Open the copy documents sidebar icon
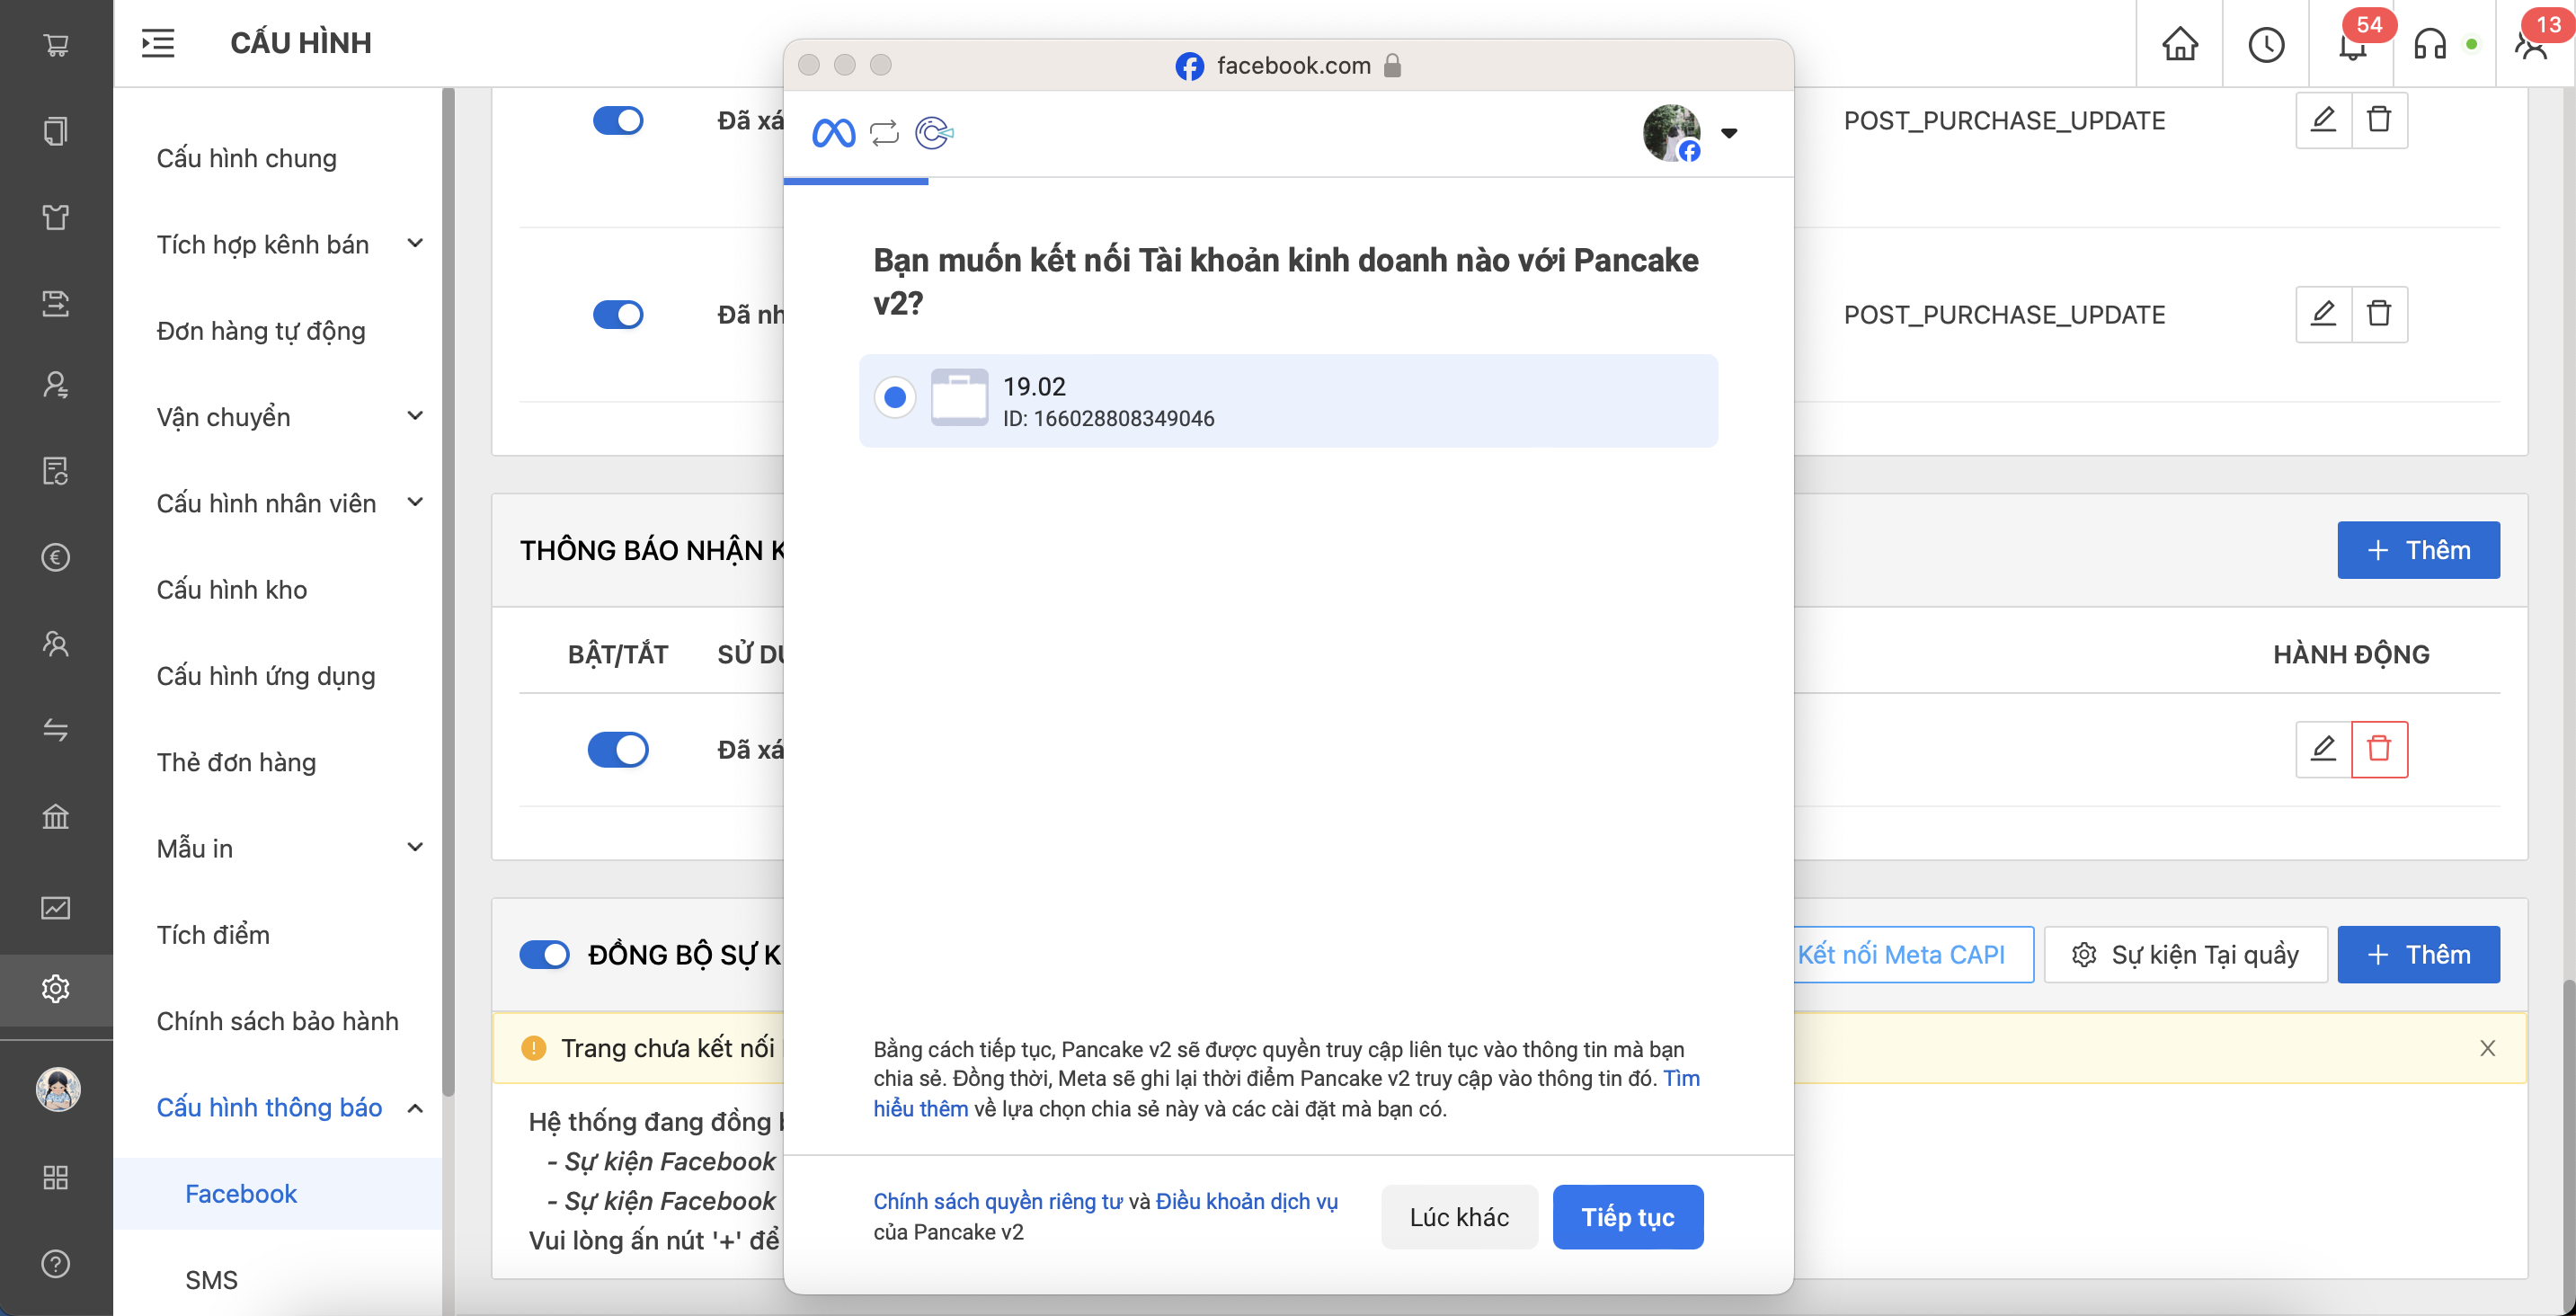The image size is (2576, 1316). [x=56, y=131]
